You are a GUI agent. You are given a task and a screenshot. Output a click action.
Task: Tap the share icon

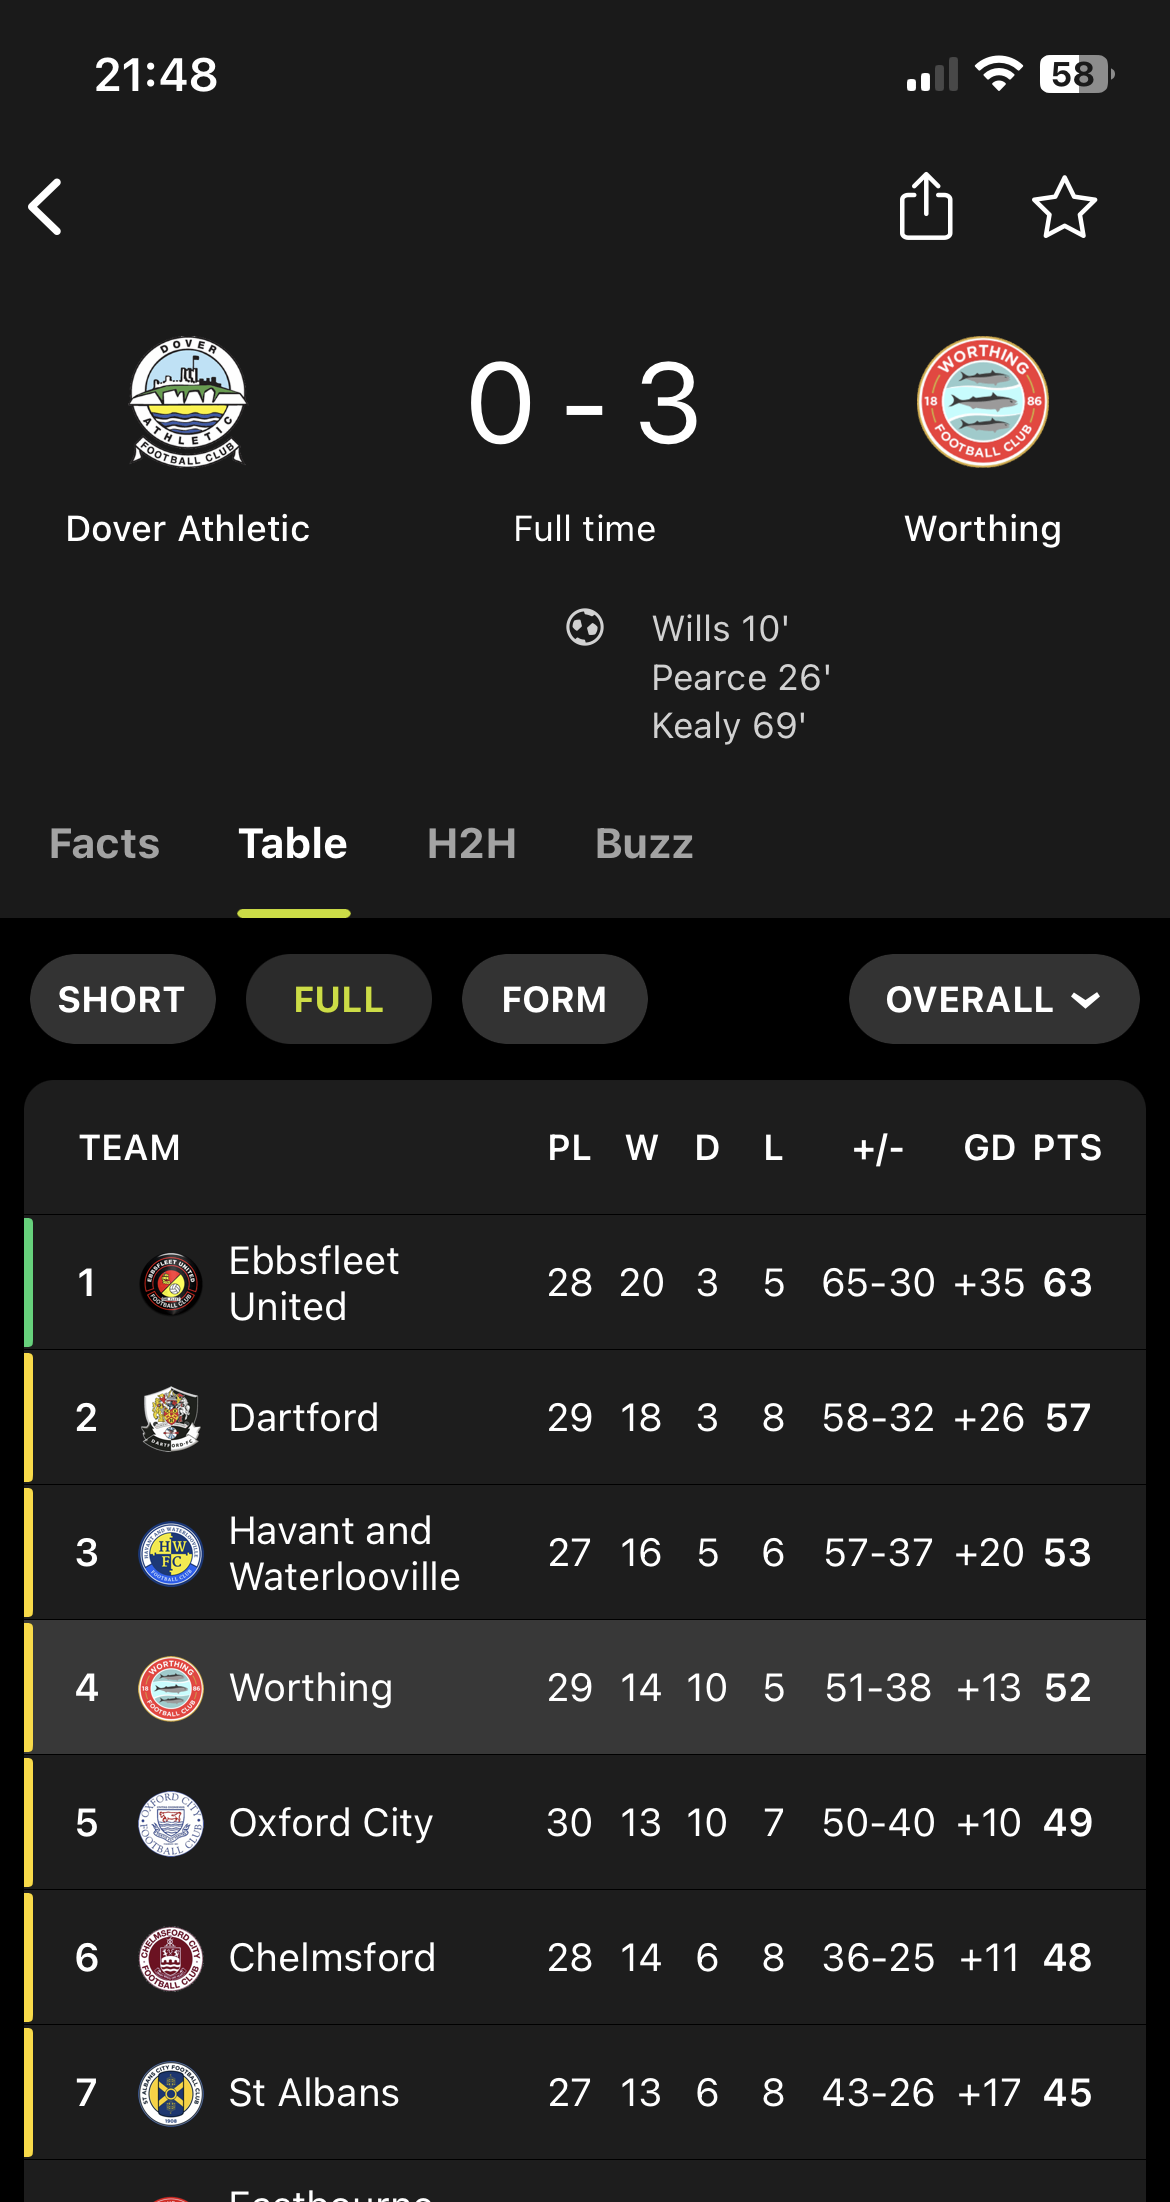(x=926, y=206)
